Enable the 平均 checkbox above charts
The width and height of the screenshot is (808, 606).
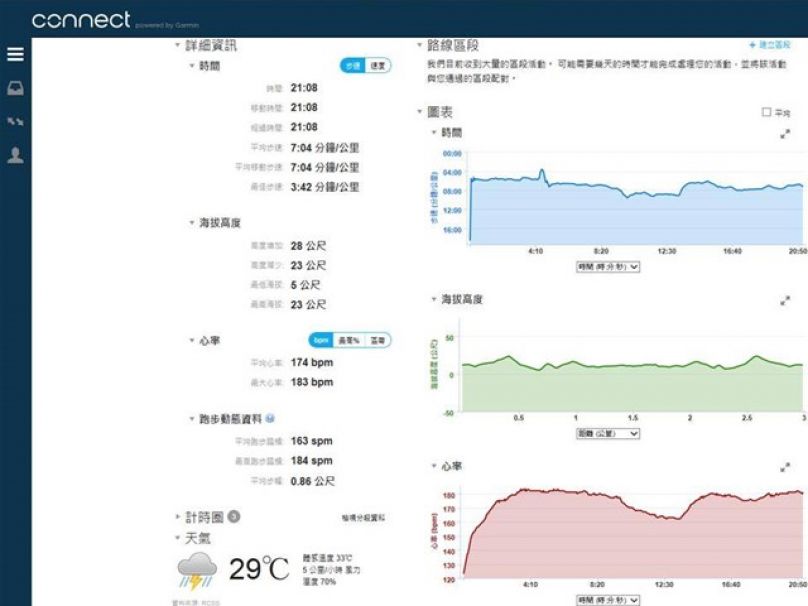767,113
